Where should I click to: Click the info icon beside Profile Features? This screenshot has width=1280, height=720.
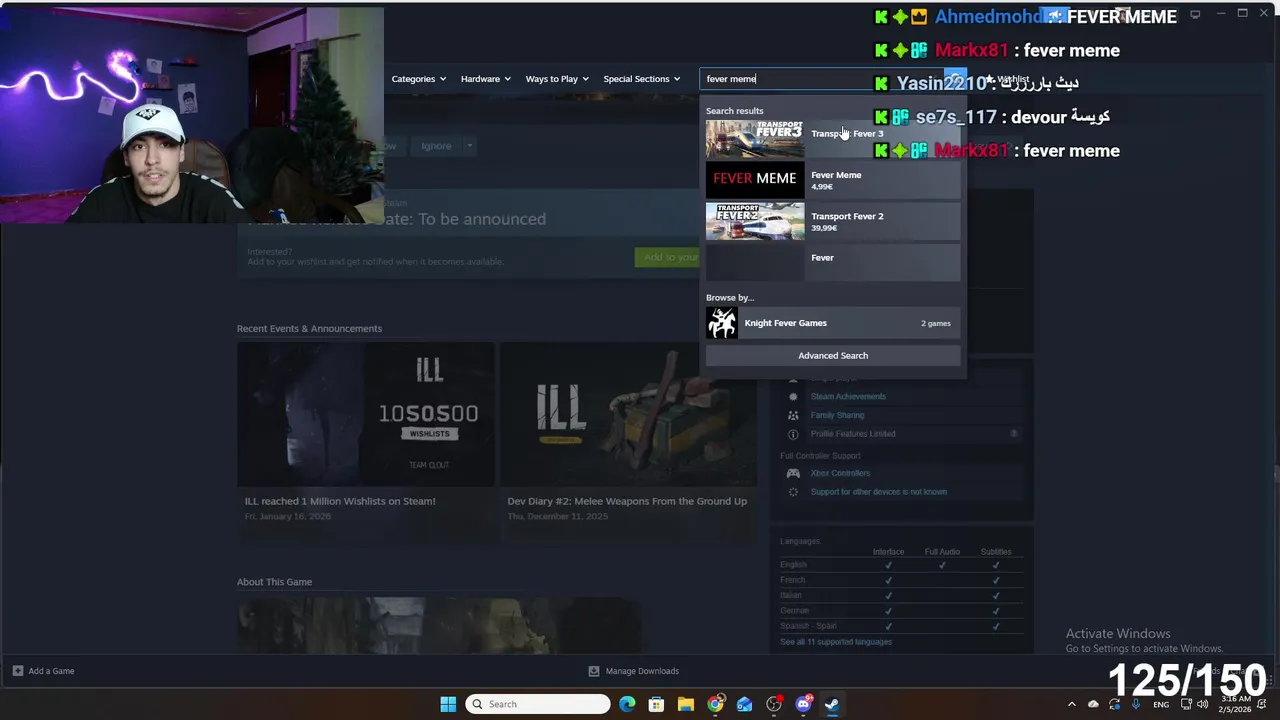[x=1014, y=434]
